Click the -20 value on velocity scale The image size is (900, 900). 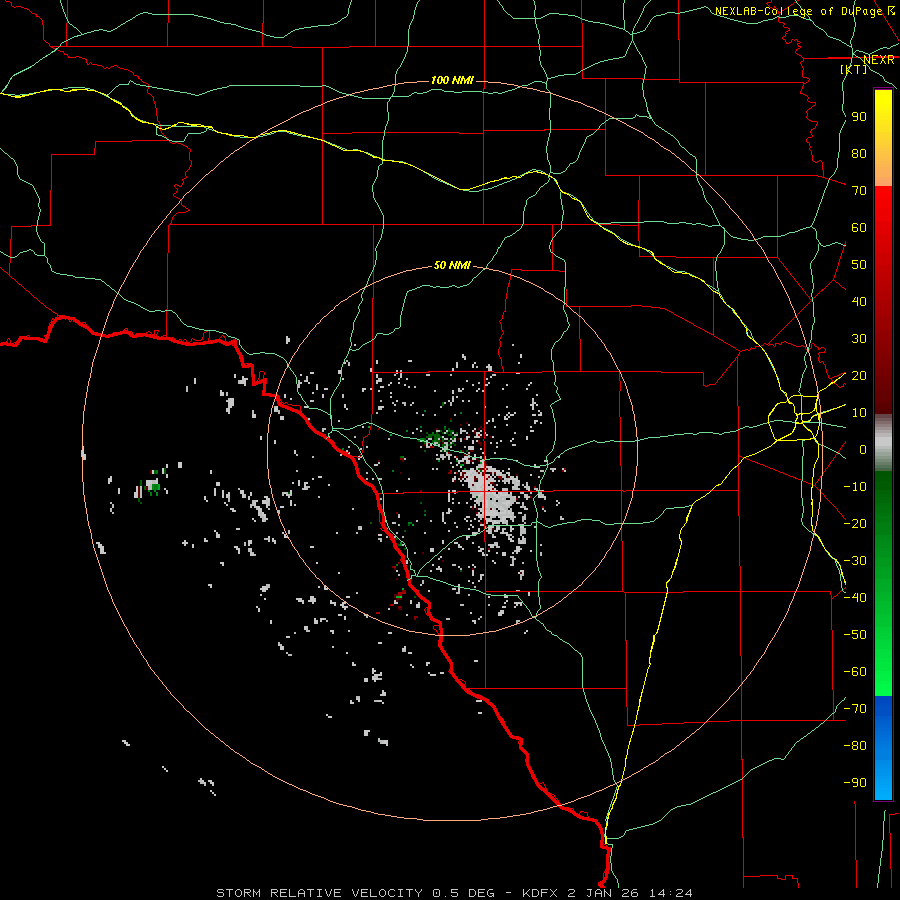(855, 523)
